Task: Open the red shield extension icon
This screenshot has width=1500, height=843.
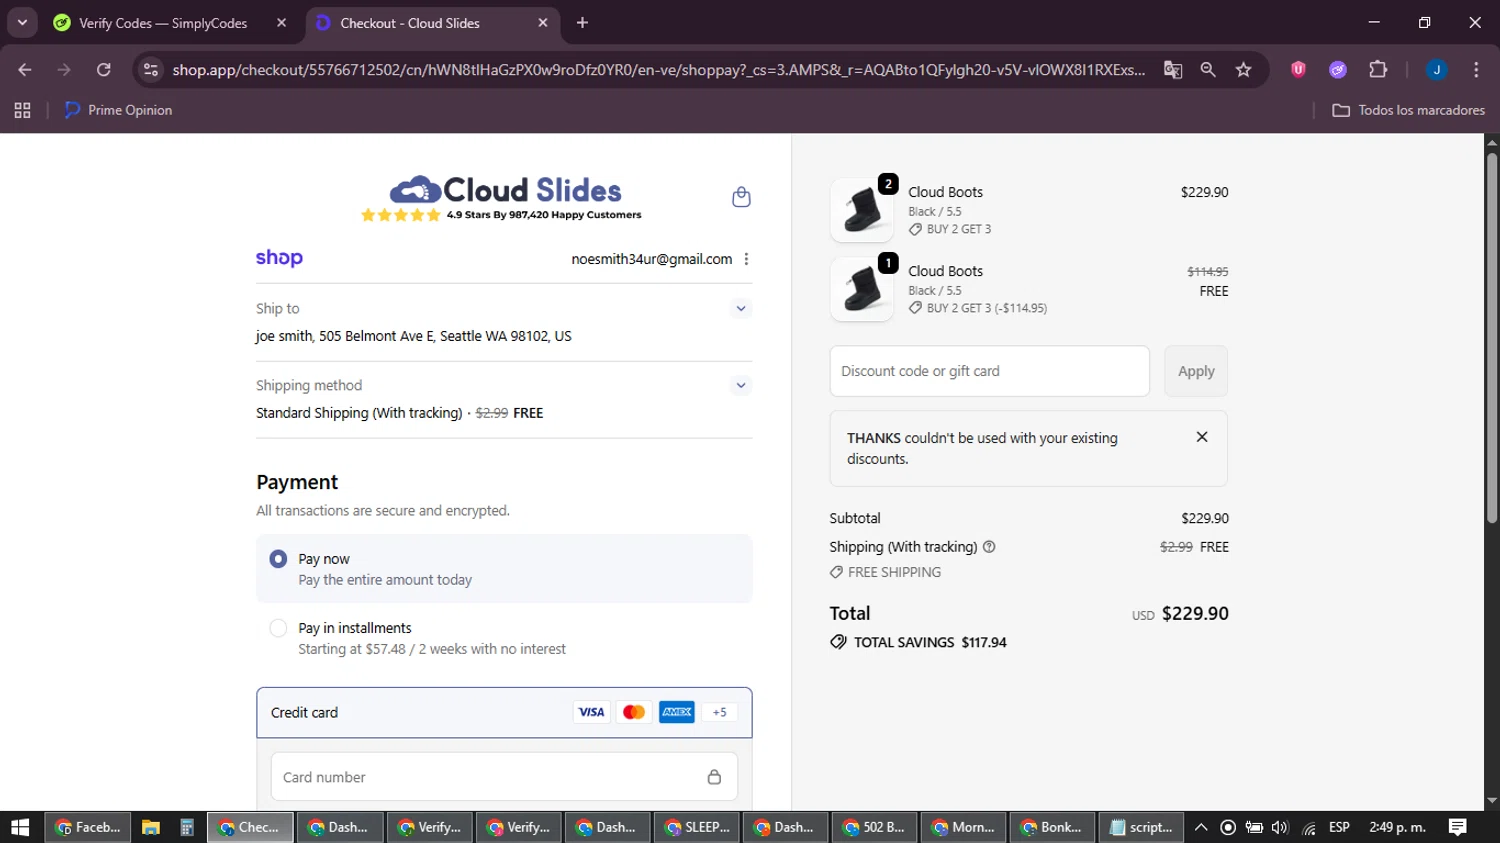Action: pos(1298,69)
